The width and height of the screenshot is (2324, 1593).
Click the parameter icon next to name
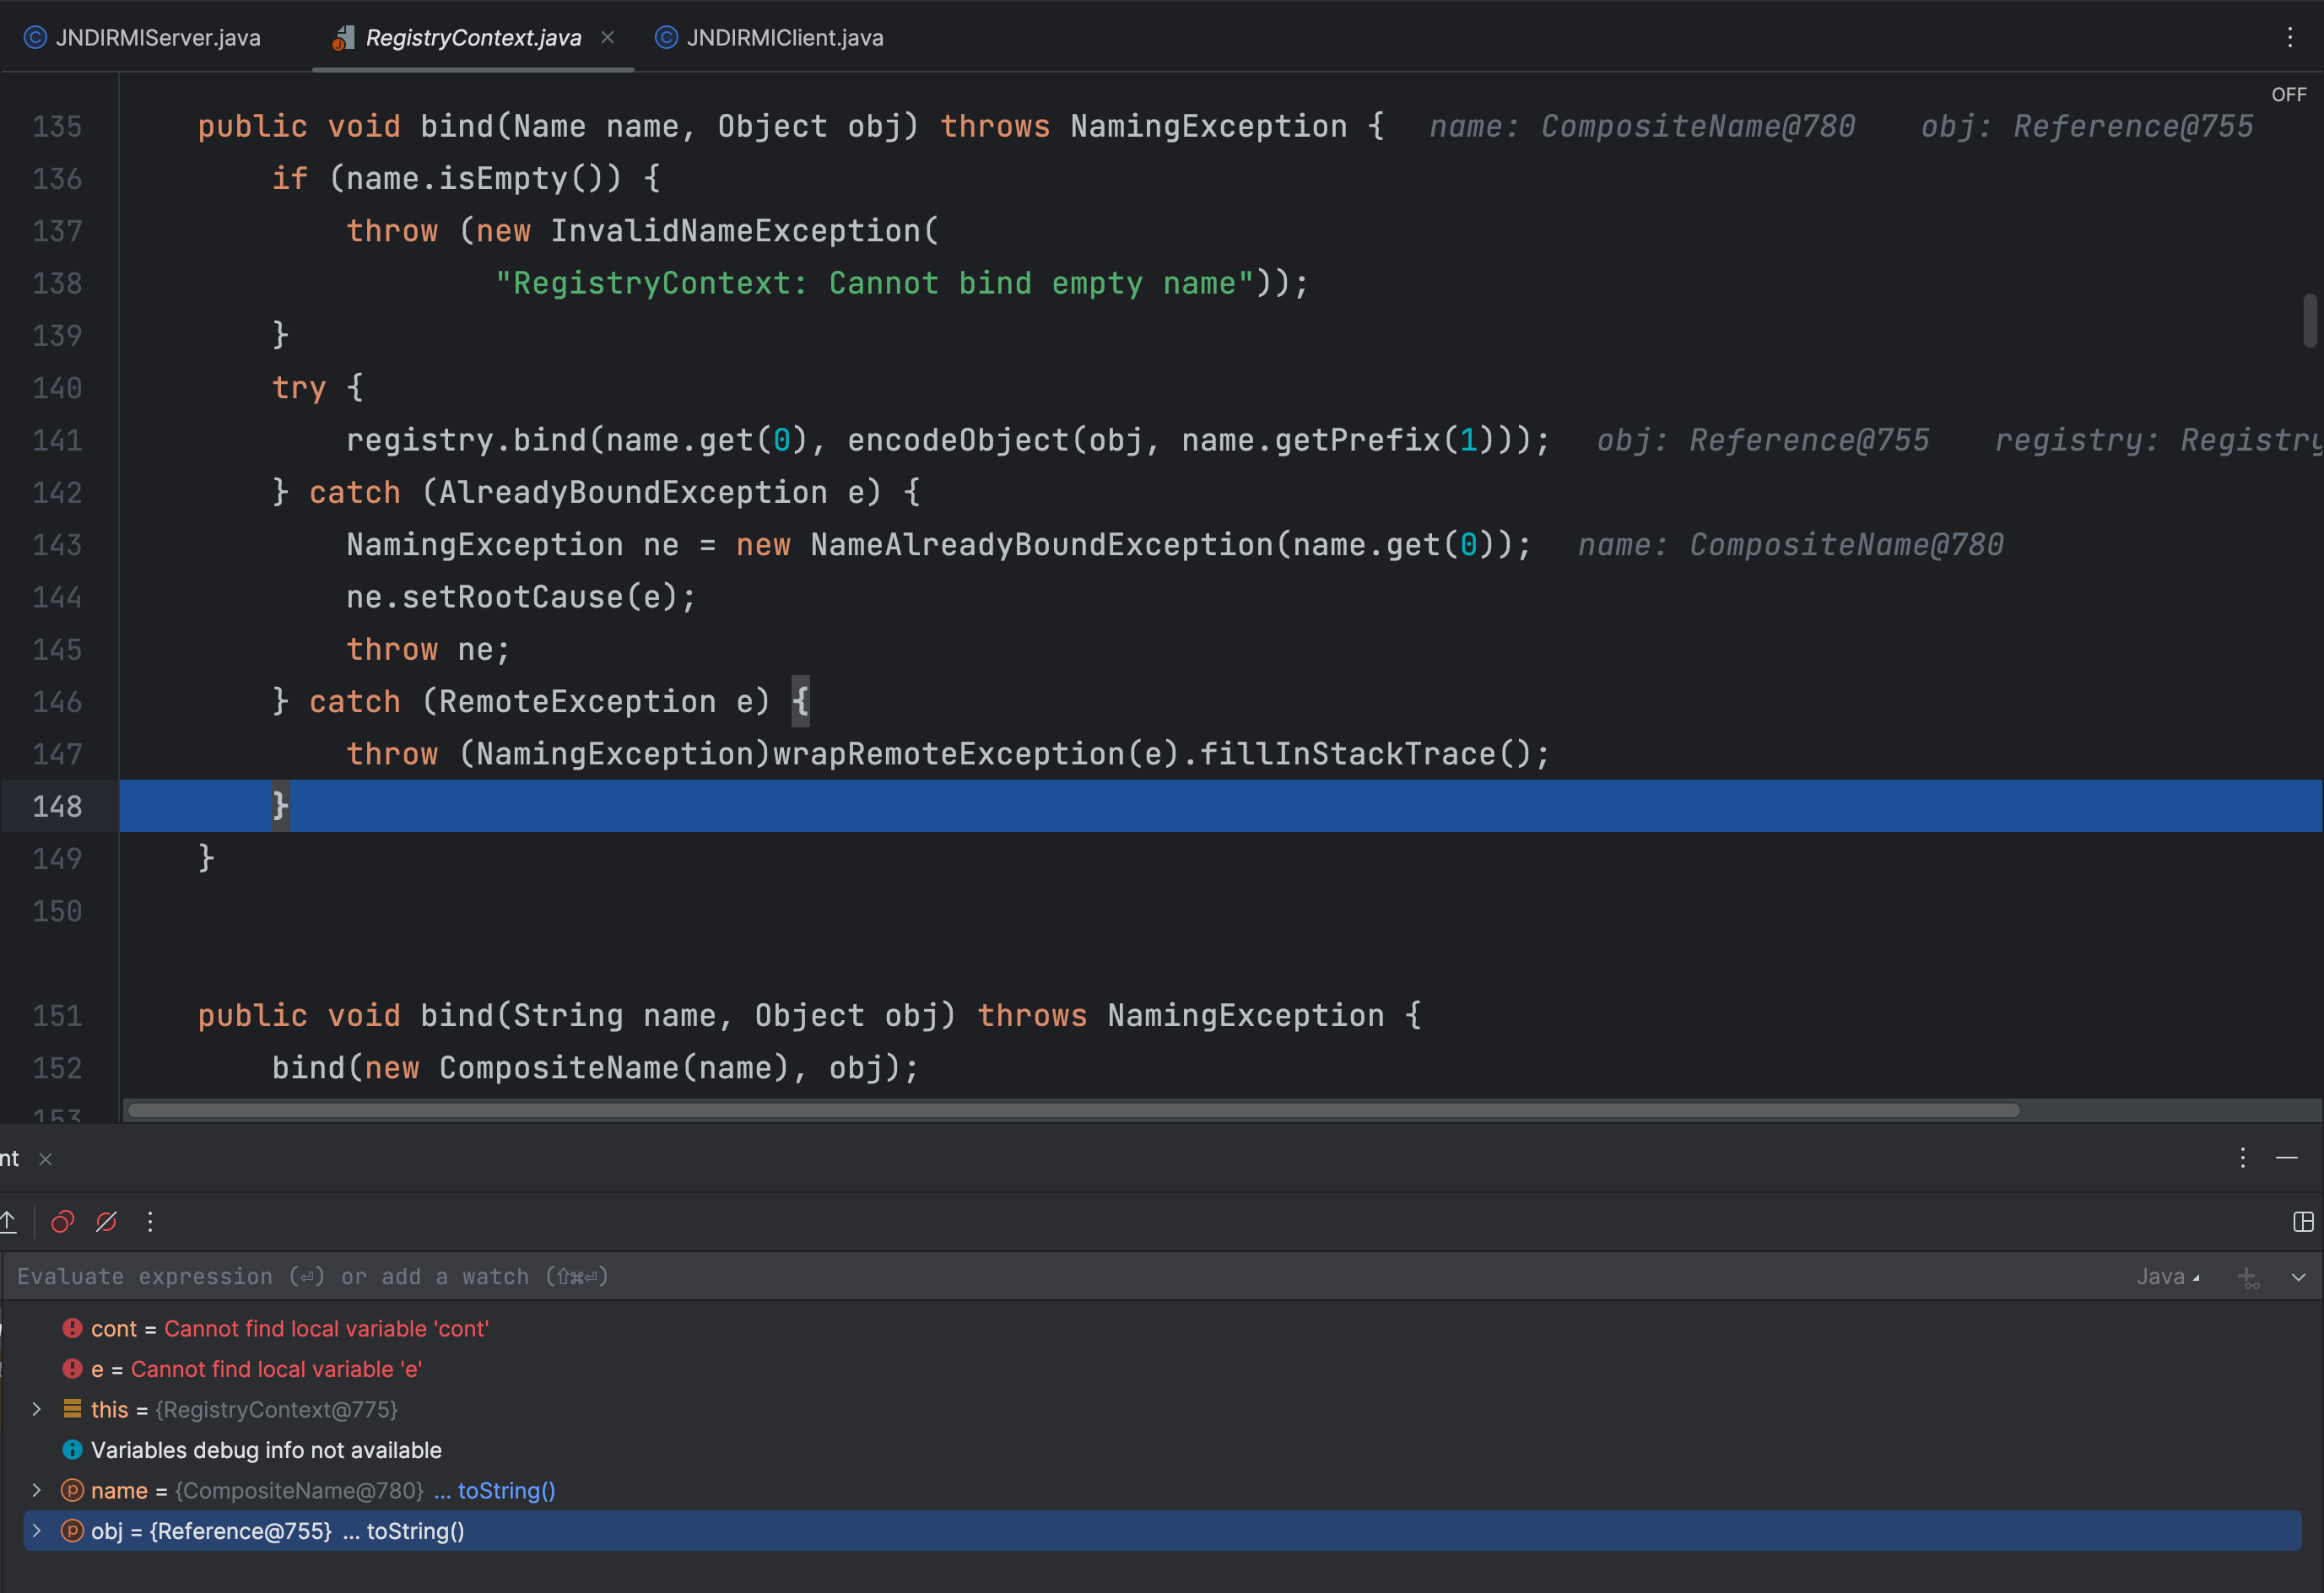[x=72, y=1490]
